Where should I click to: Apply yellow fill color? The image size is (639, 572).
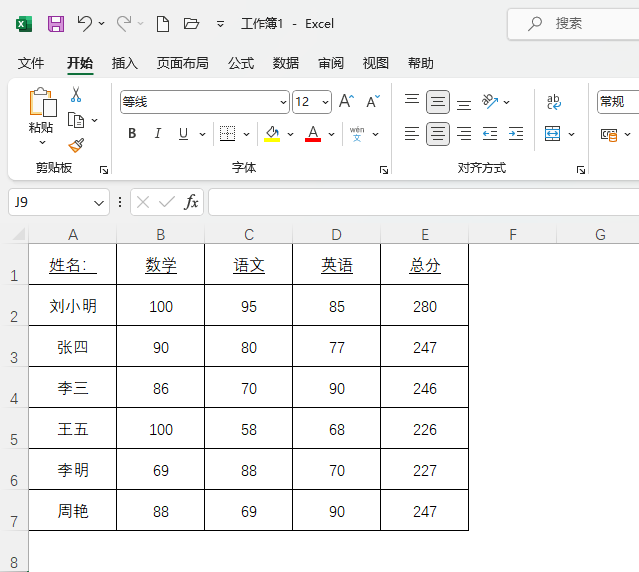tap(272, 133)
